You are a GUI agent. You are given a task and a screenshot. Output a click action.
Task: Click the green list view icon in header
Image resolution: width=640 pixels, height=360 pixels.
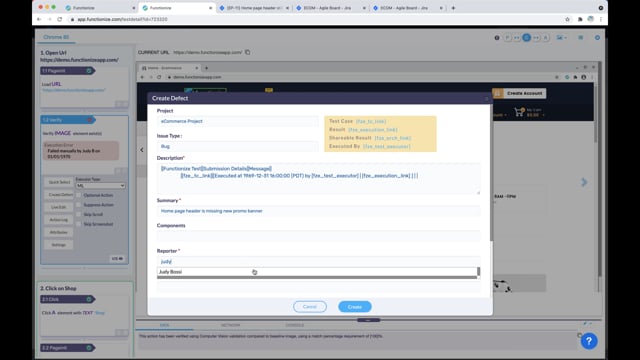point(580,38)
